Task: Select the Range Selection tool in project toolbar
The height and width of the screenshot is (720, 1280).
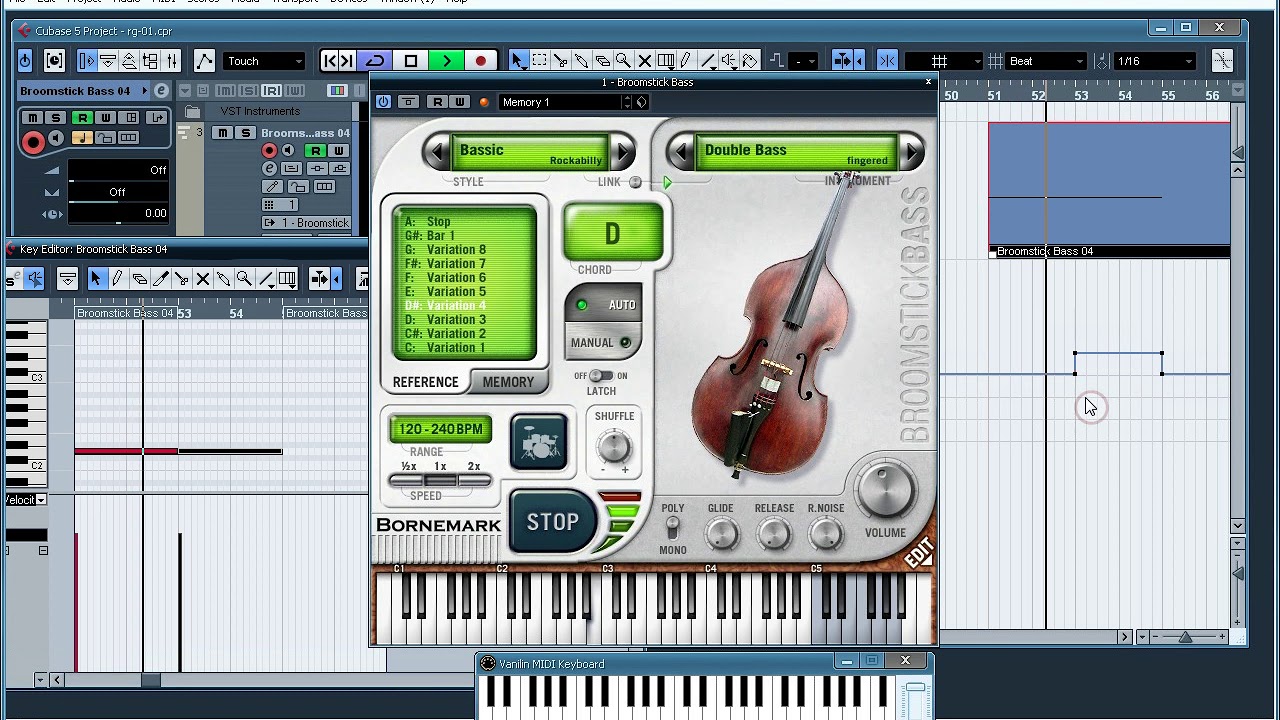Action: pyautogui.click(x=539, y=61)
